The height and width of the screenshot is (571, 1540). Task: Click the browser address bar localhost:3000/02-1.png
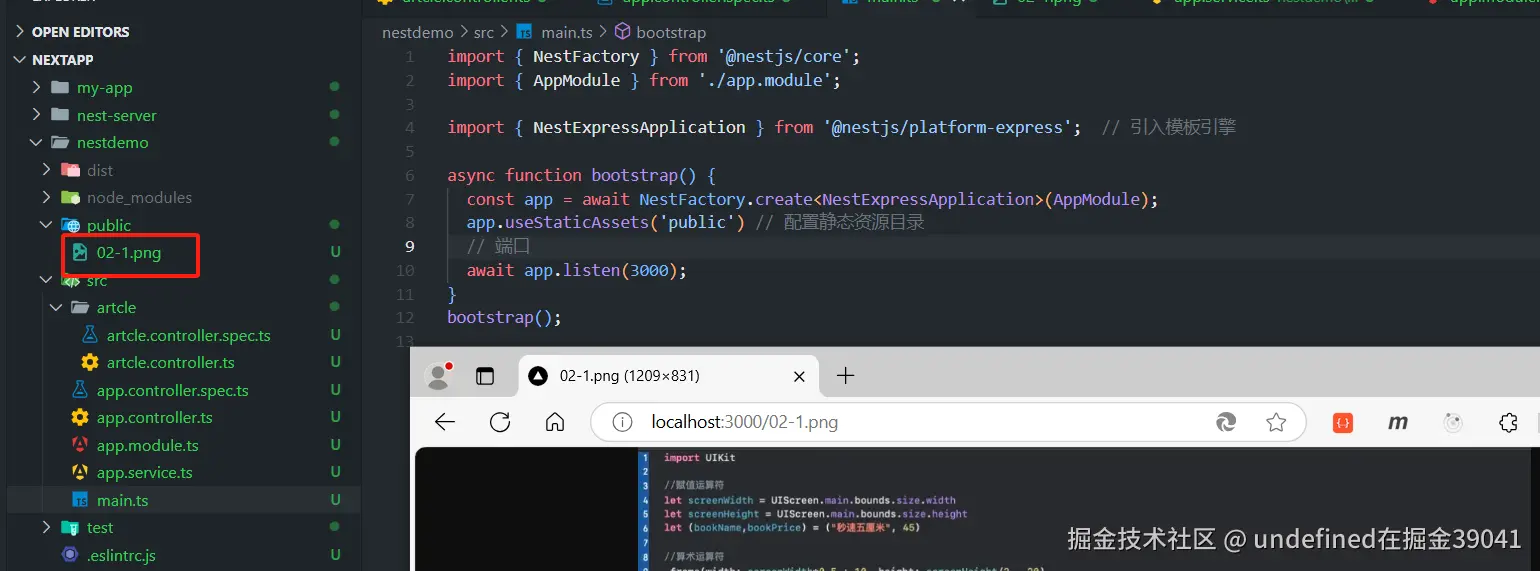[948, 422]
